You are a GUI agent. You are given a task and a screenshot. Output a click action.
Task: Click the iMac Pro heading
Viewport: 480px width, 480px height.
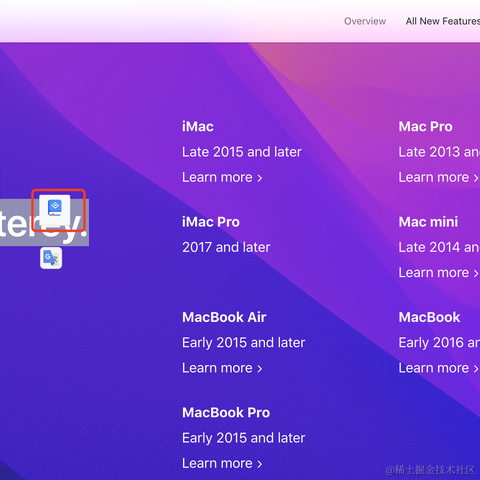(x=211, y=222)
